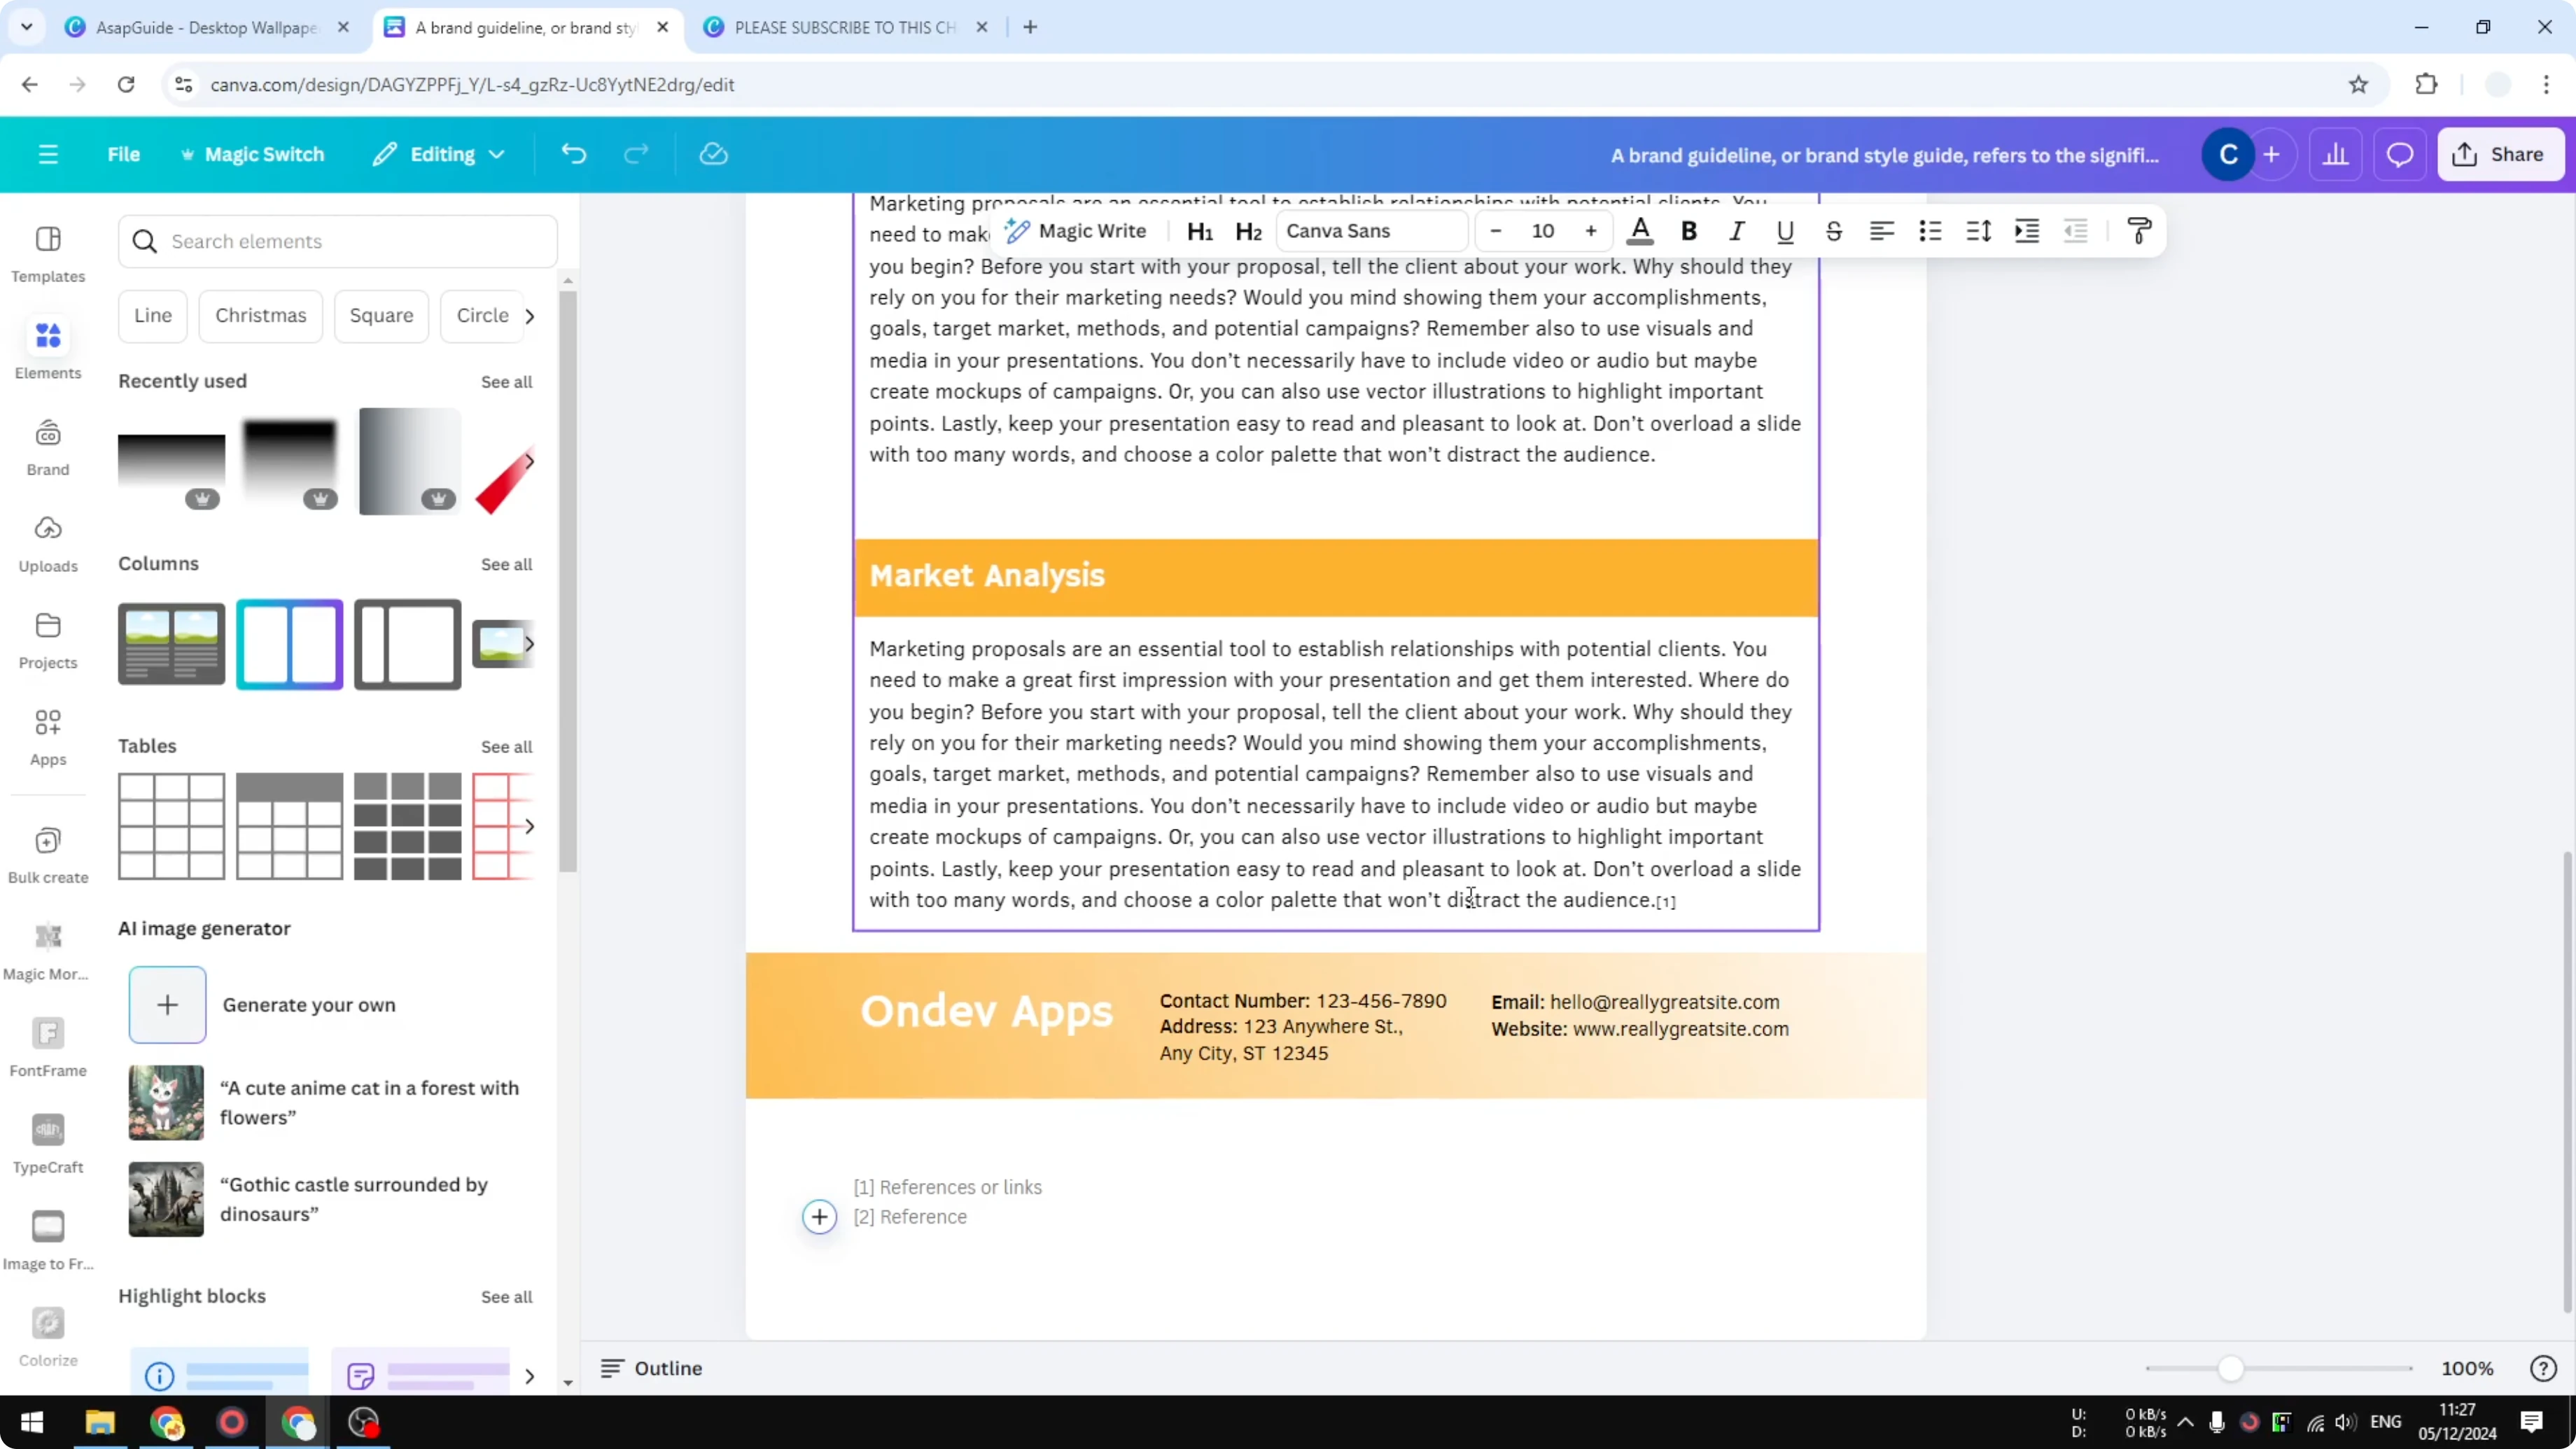Click Share to share the design

[2500, 153]
